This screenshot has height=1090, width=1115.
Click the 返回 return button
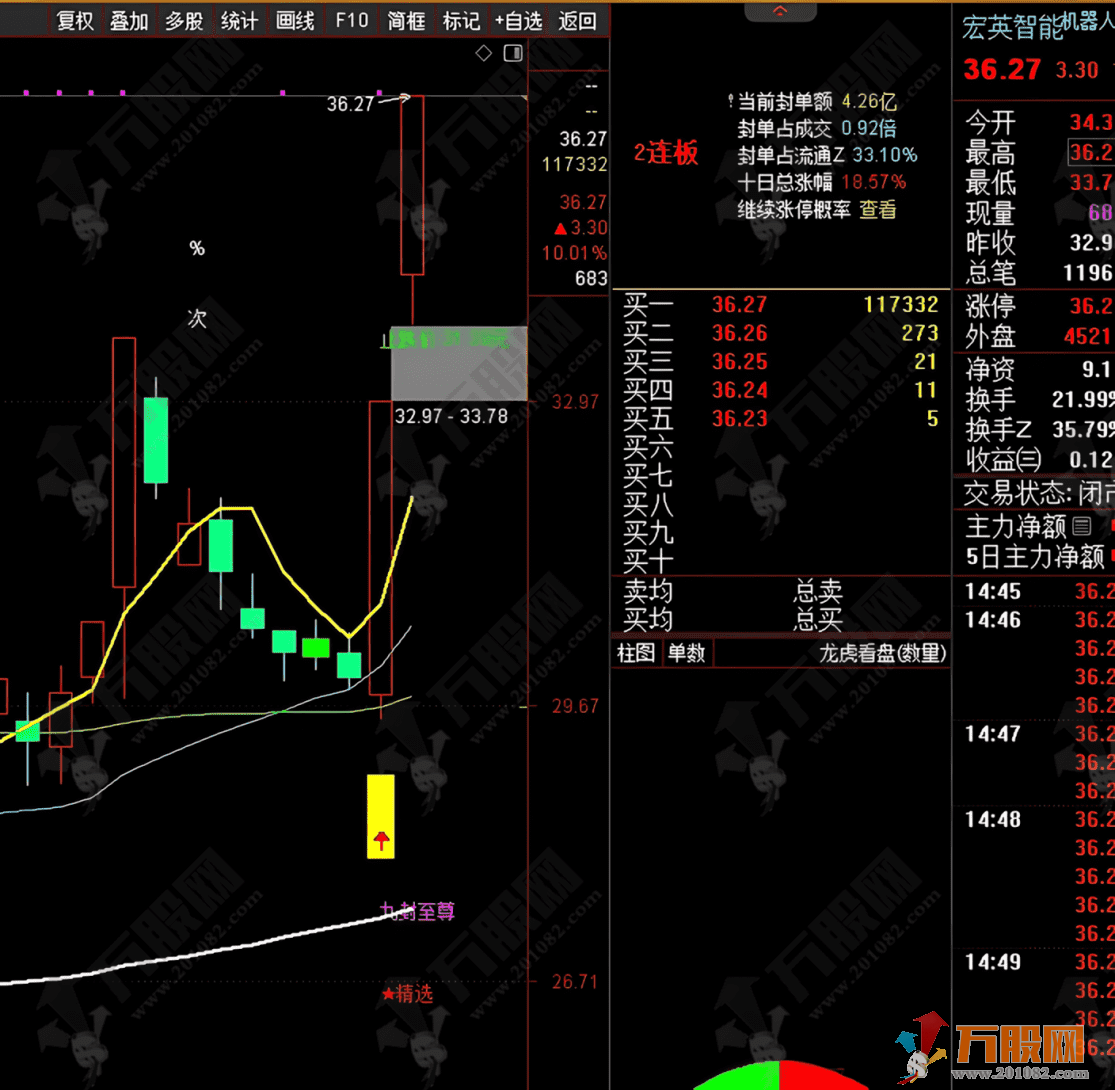578,21
